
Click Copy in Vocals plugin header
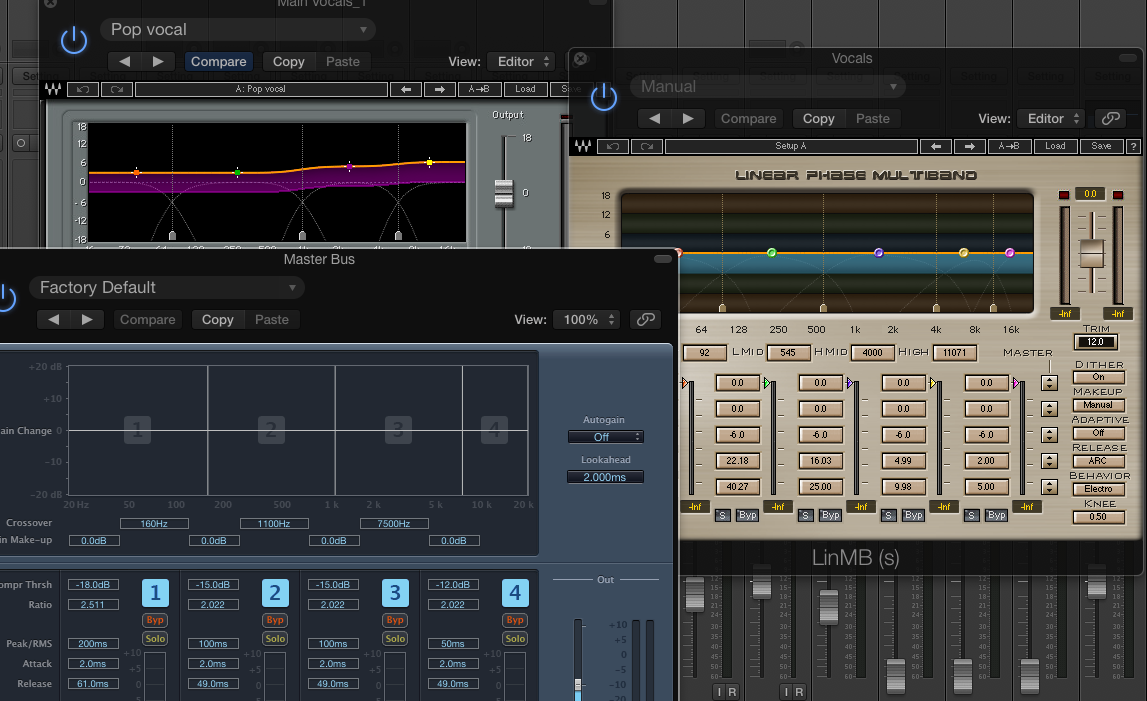[x=818, y=118]
